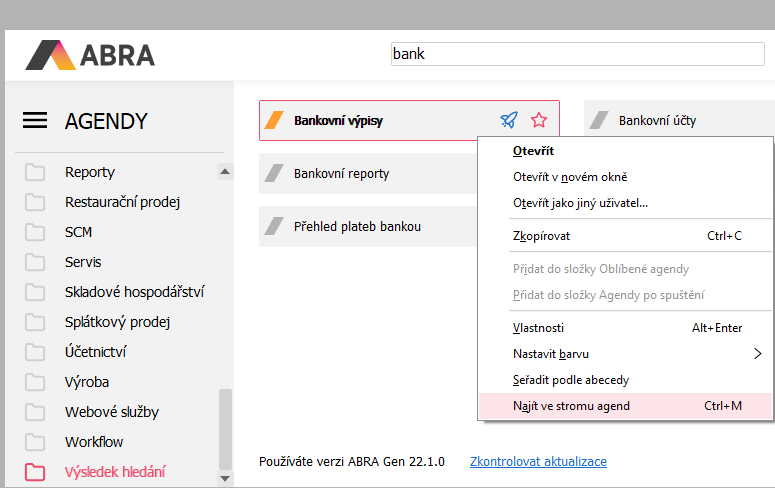This screenshot has height=488, width=775.
Task: Open the hamburger menu beside AGENDY
Action: point(35,120)
